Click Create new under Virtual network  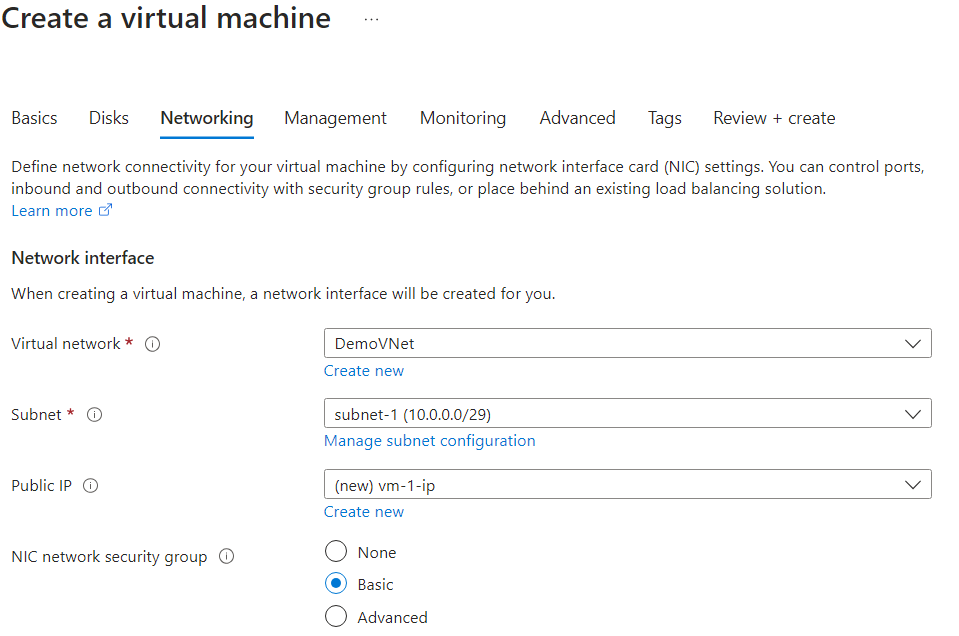363,370
